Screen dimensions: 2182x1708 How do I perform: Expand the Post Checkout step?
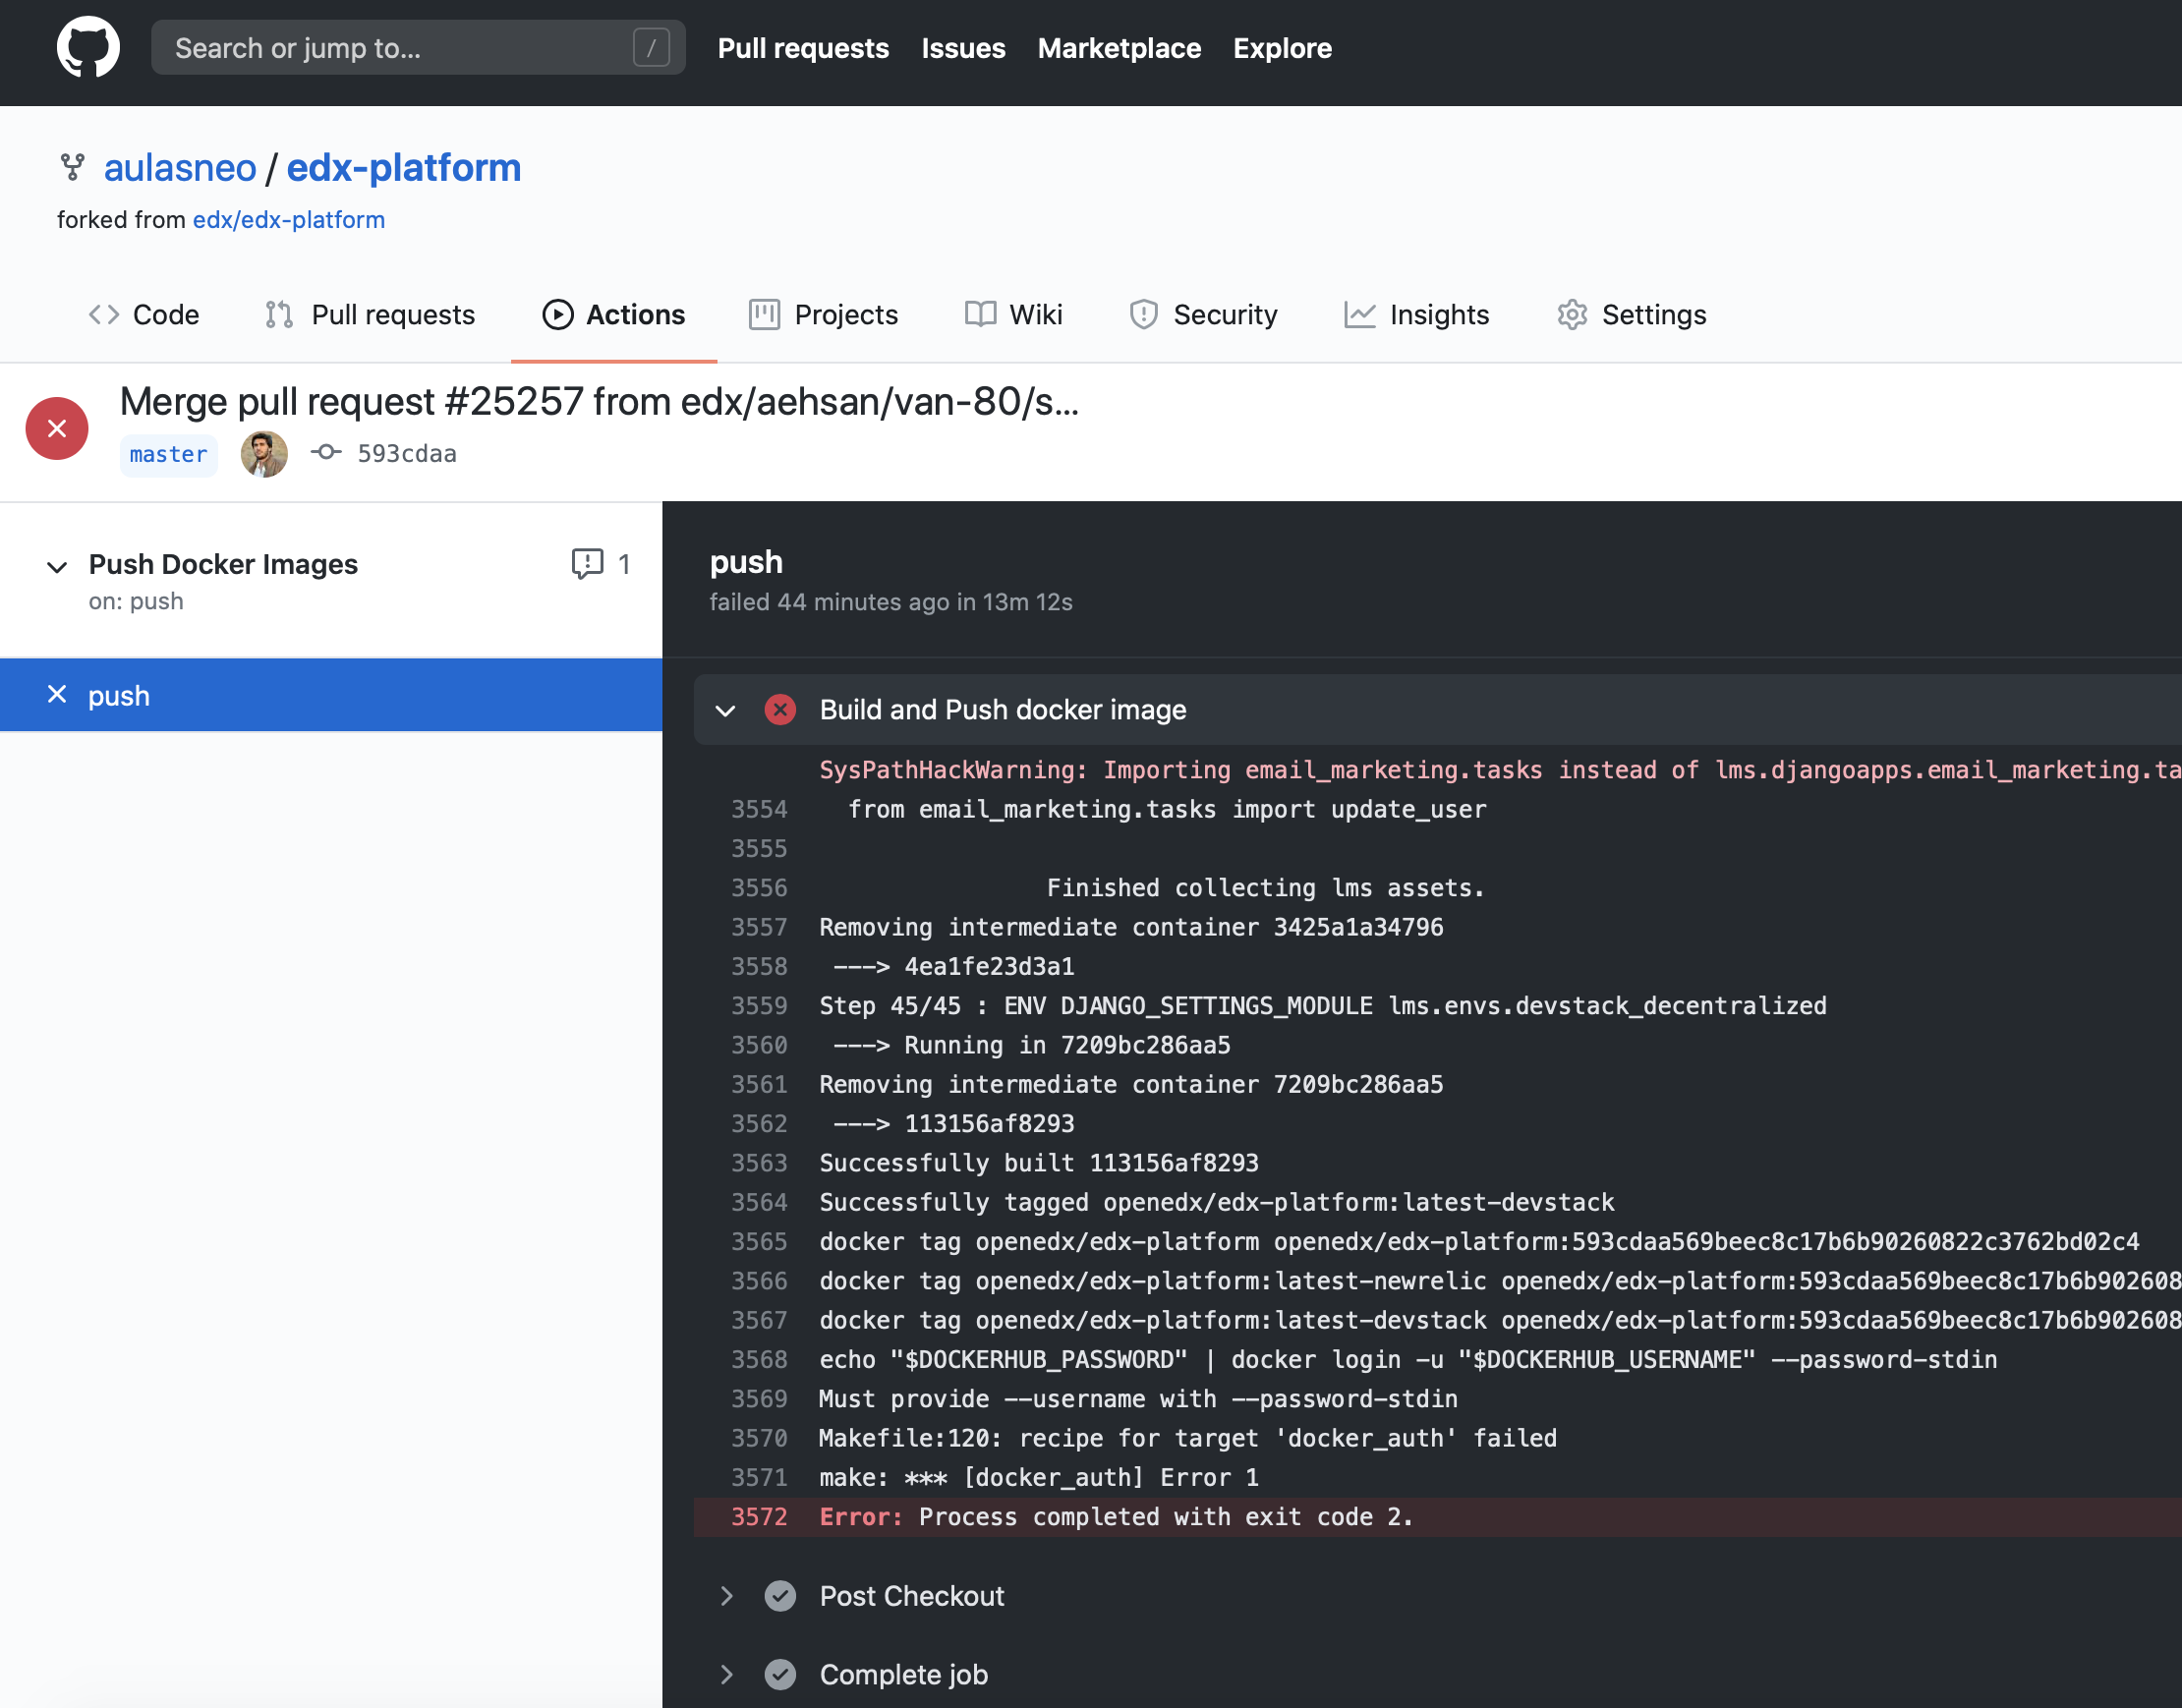point(726,1596)
